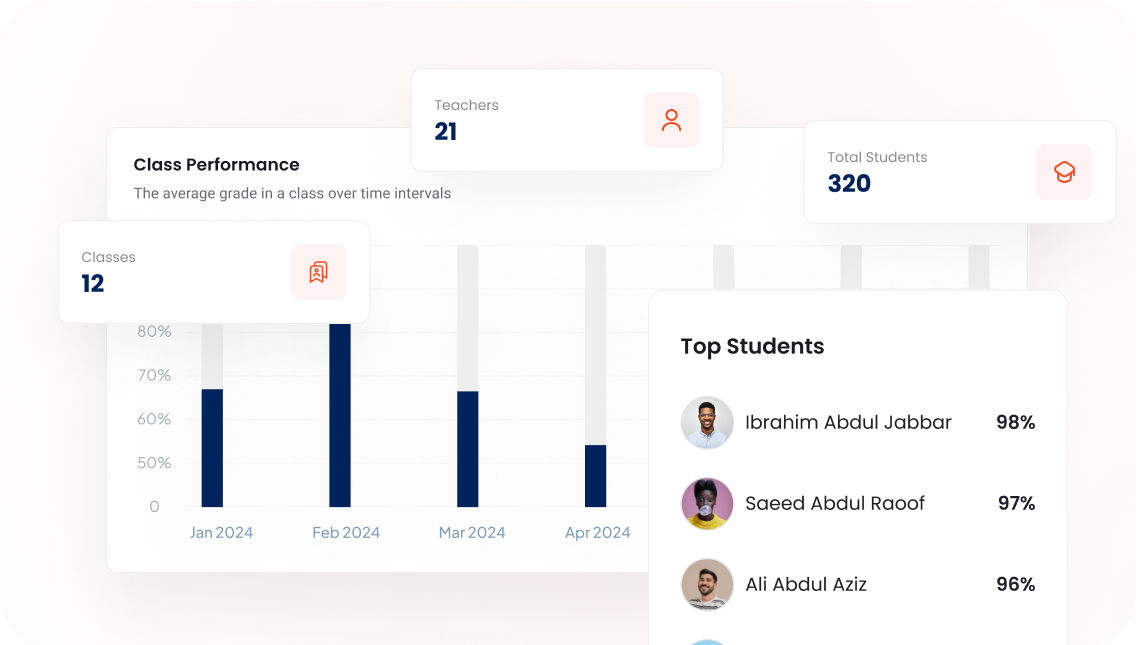Click Ibrahim Abdul Jabbar's avatar
The width and height of the screenshot is (1136, 645).
tap(707, 423)
